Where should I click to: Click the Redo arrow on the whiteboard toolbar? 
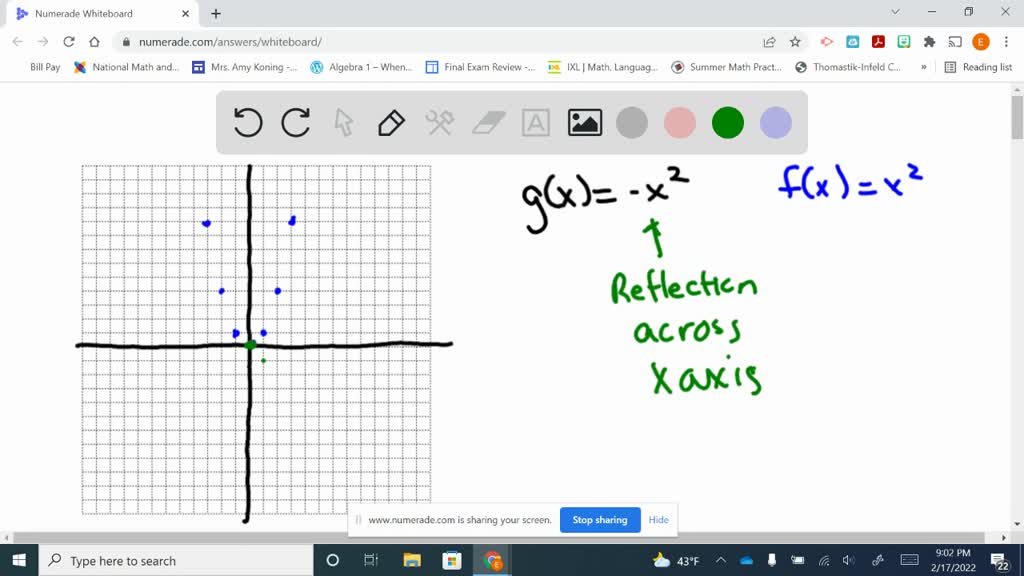click(295, 122)
